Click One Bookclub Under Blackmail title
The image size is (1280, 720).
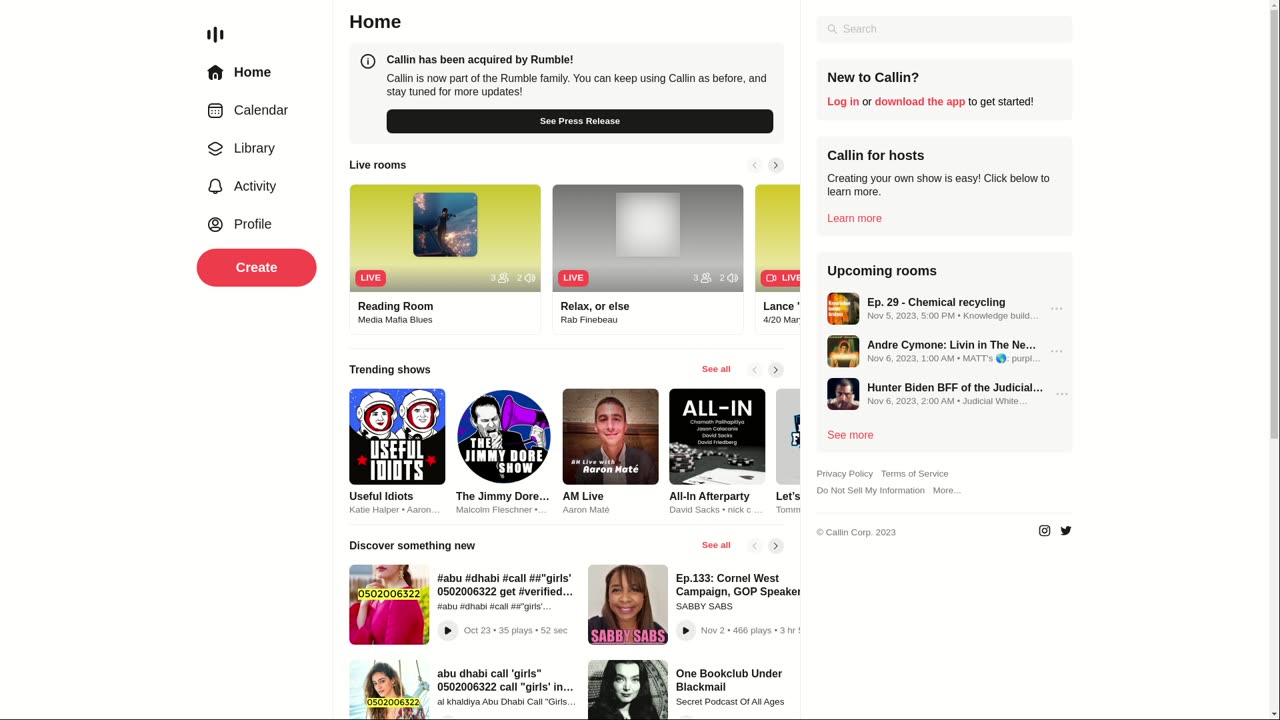coord(729,681)
